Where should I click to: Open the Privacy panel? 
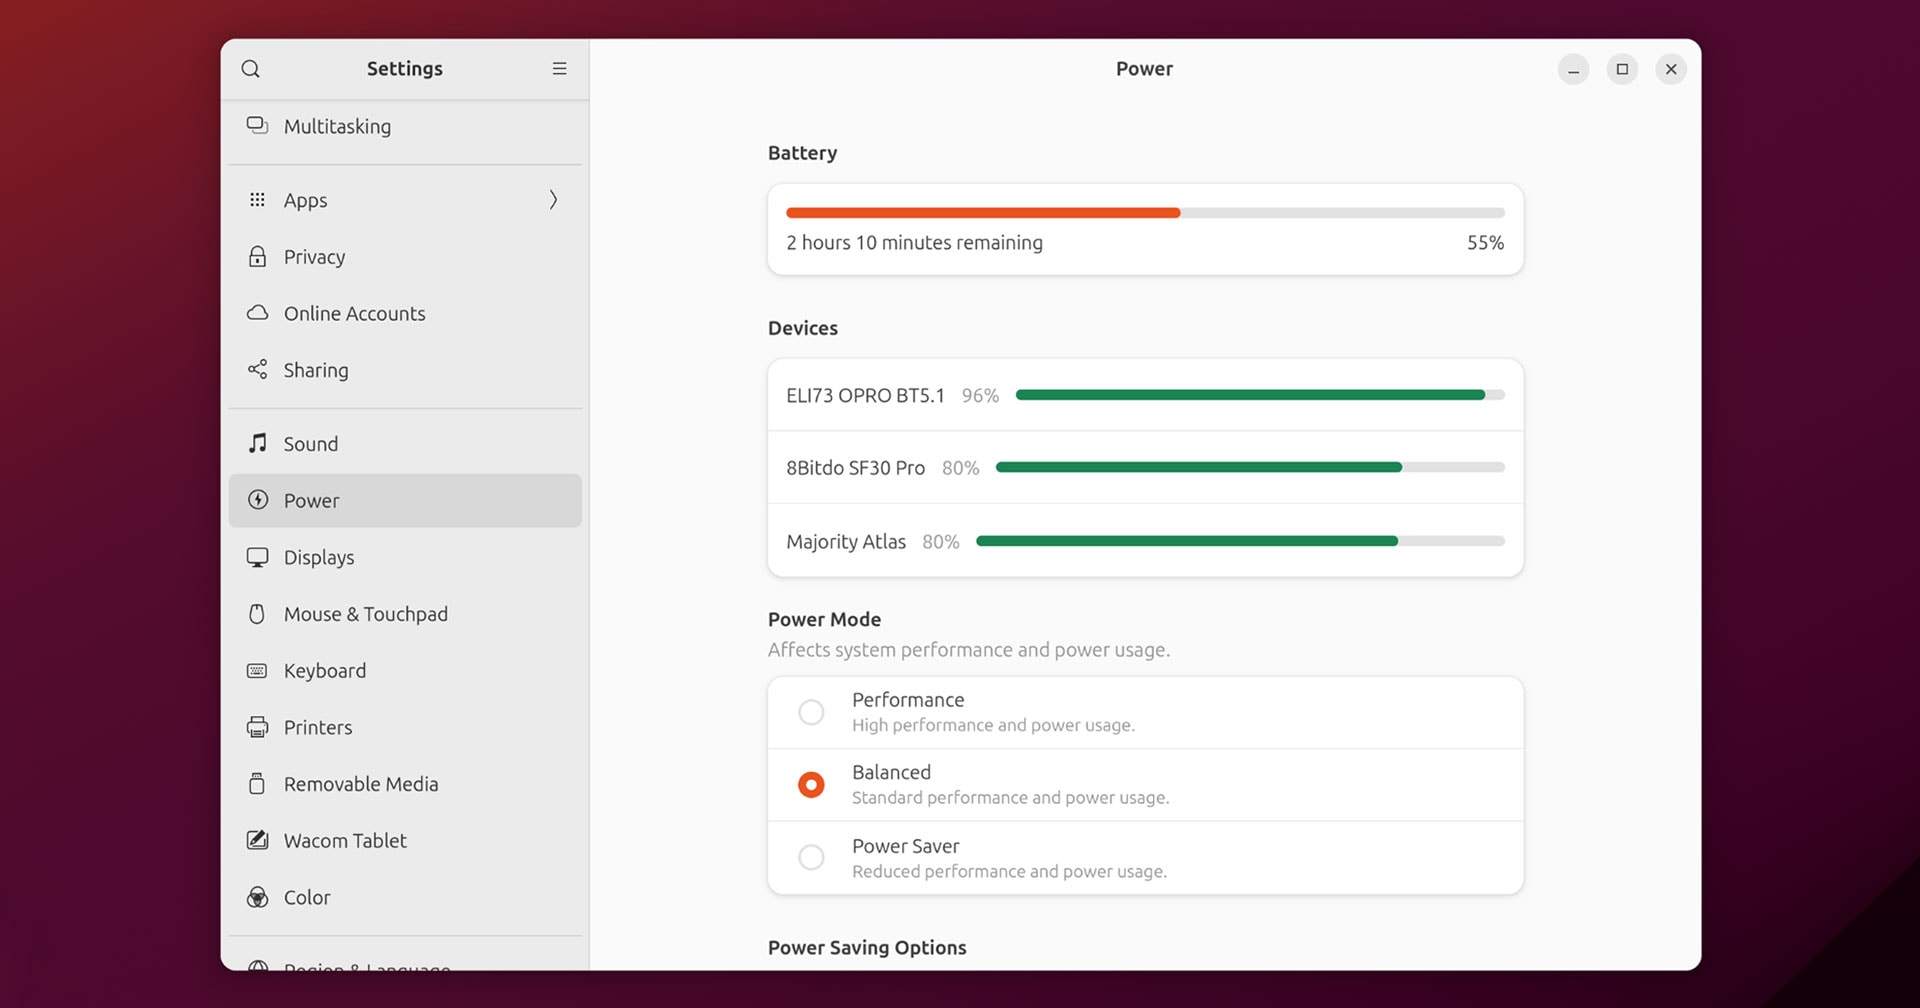[405, 257]
